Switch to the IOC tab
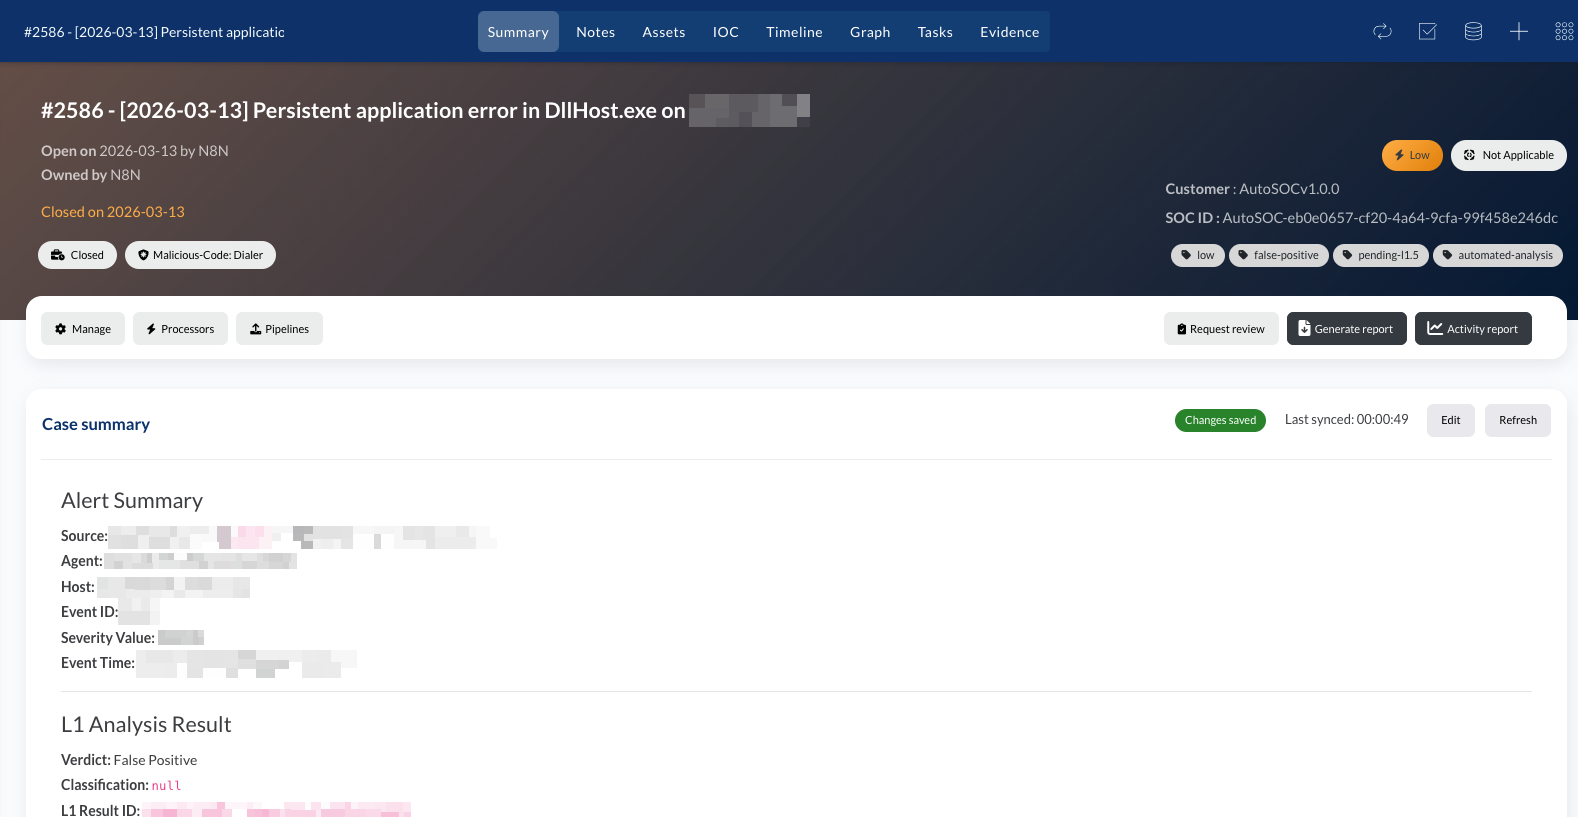Image resolution: width=1578 pixels, height=817 pixels. (726, 32)
